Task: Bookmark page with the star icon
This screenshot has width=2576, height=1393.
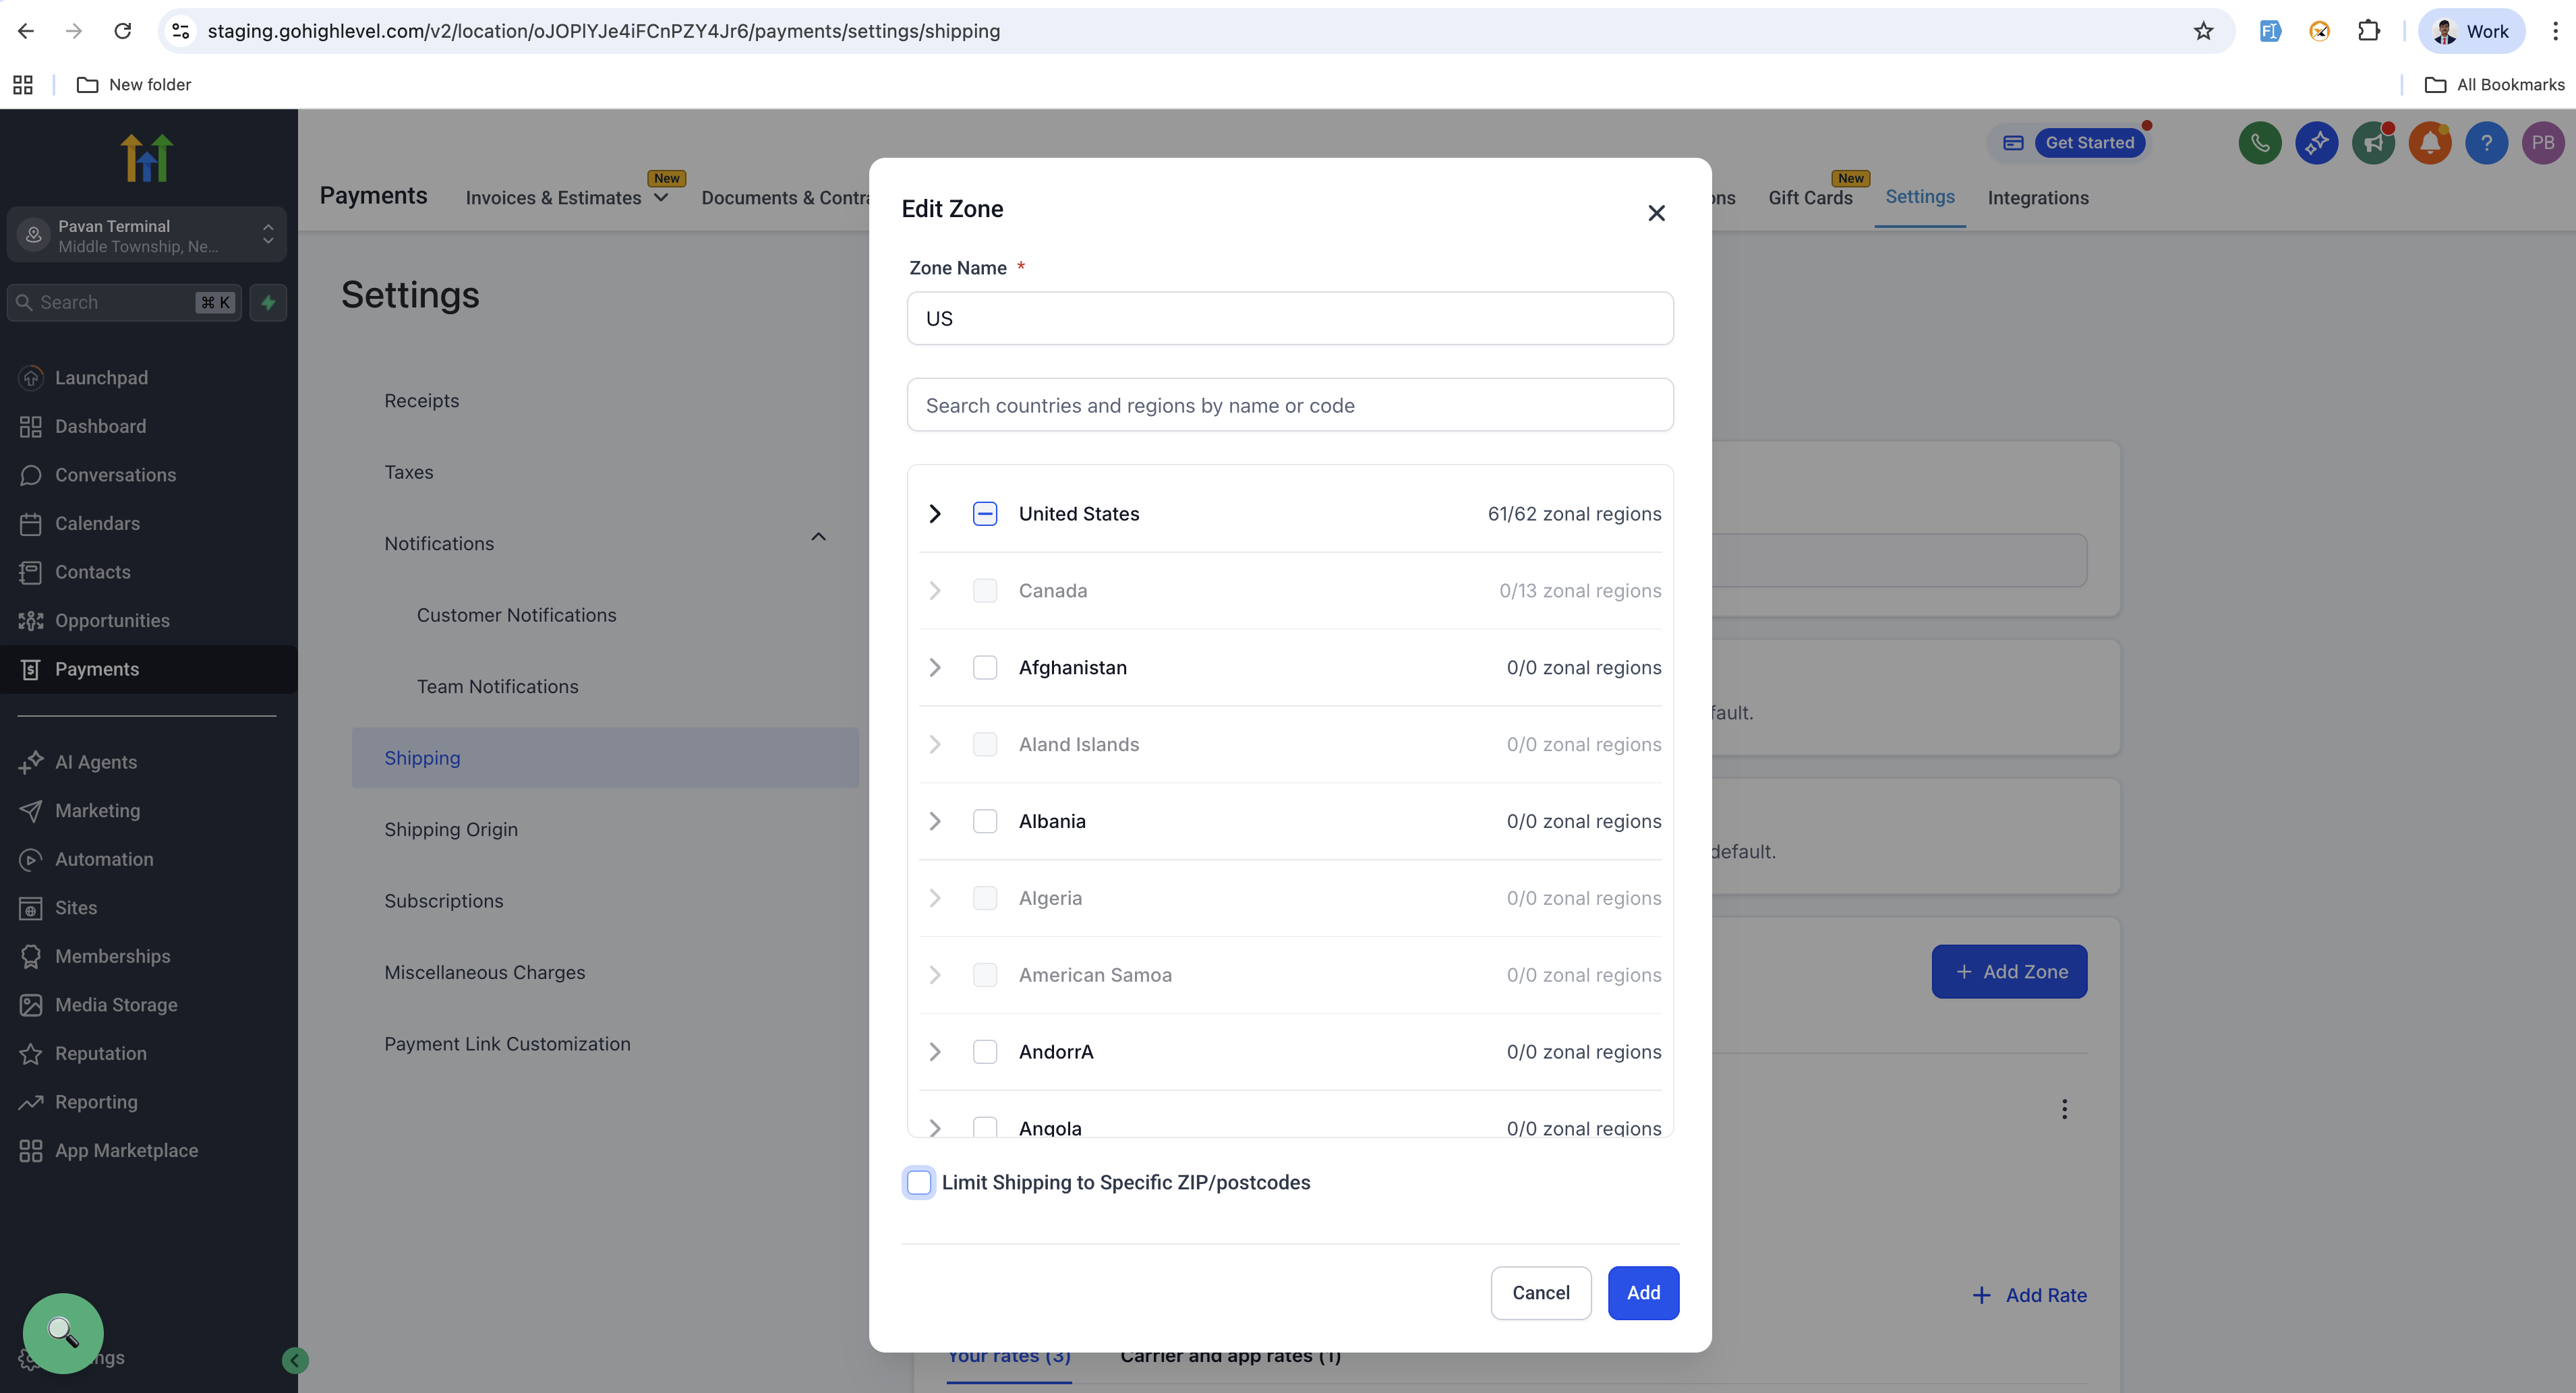Action: tap(2203, 31)
